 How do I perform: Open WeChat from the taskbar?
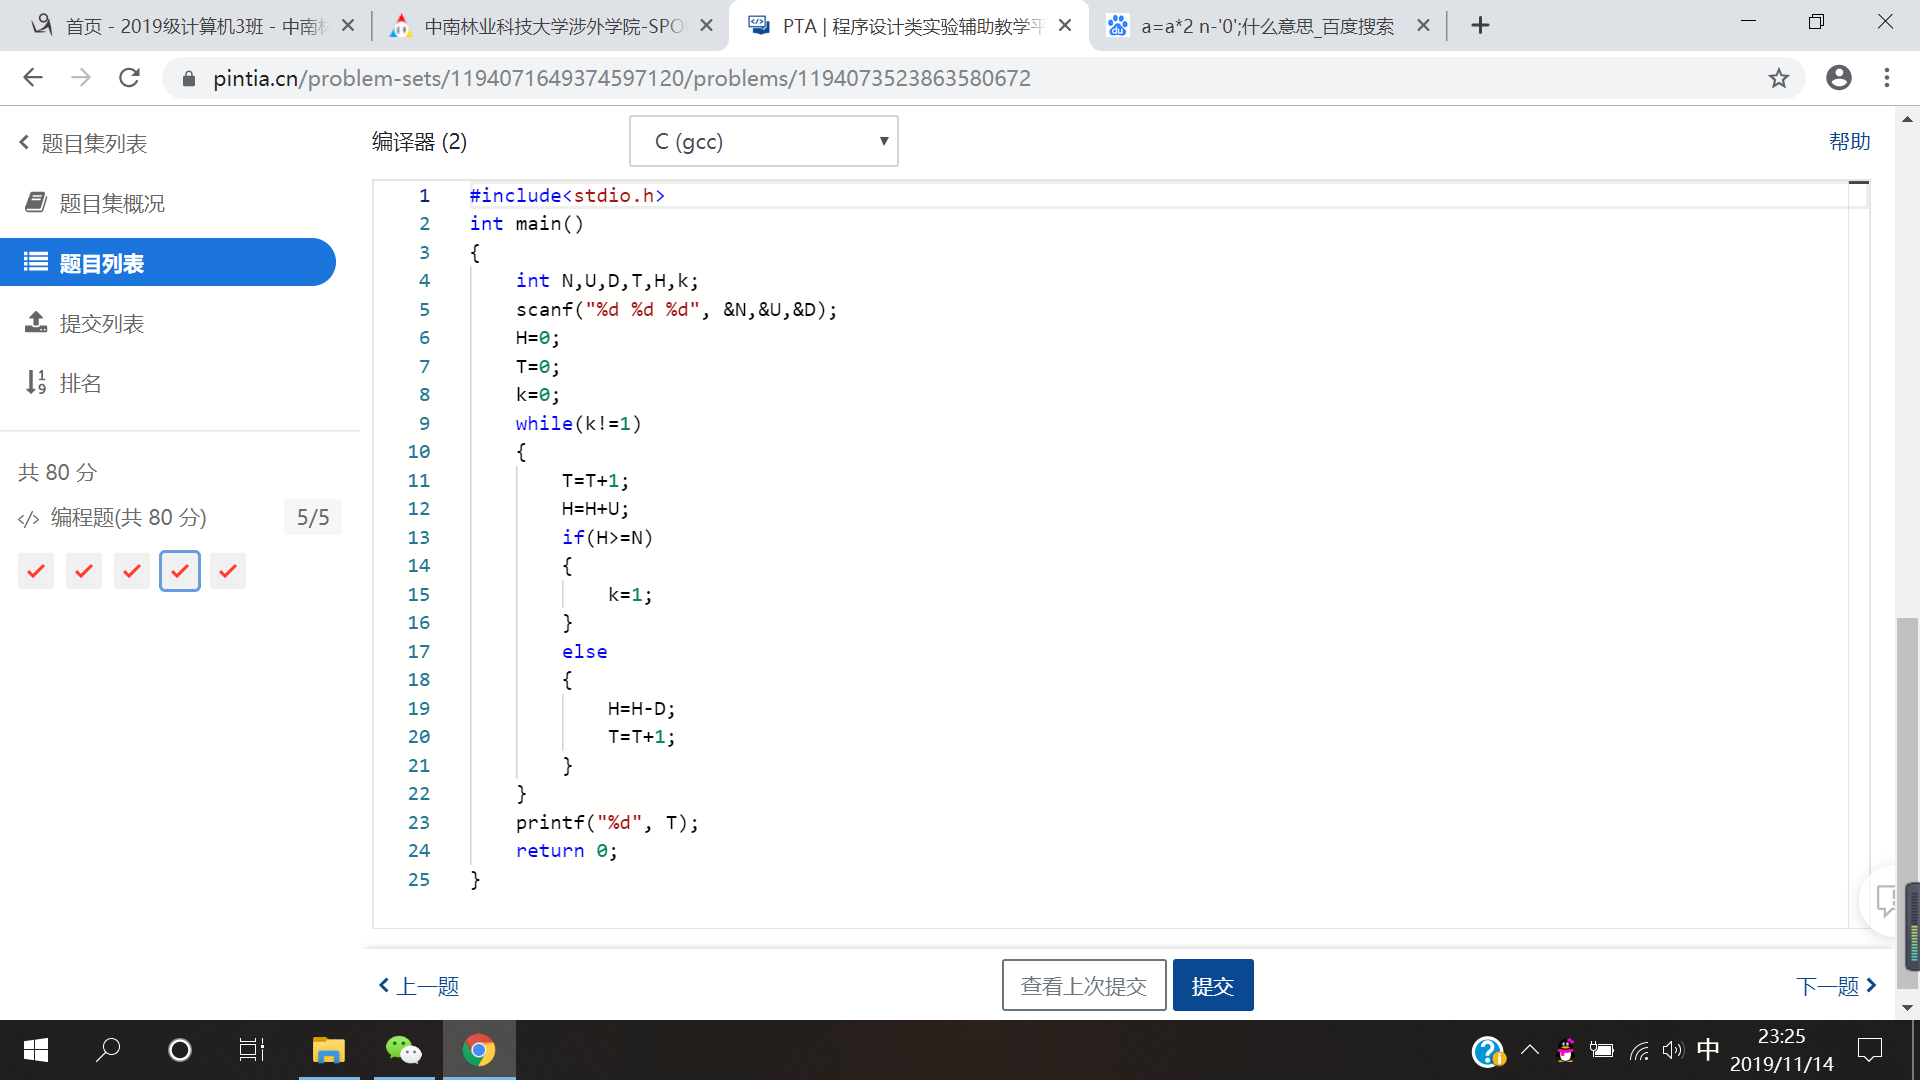coord(404,1050)
